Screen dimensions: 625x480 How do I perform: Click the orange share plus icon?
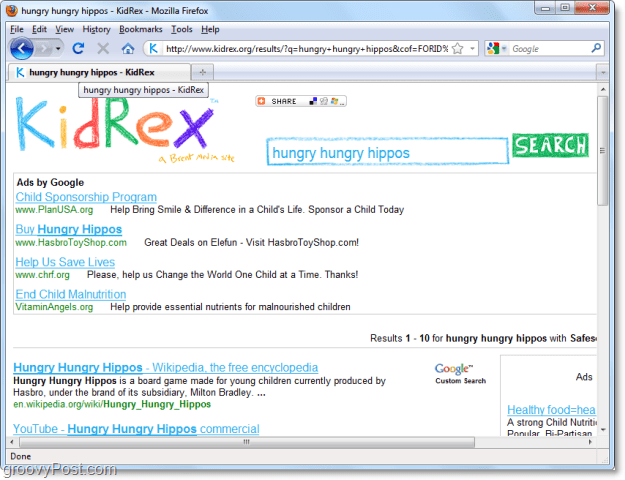pyautogui.click(x=261, y=101)
